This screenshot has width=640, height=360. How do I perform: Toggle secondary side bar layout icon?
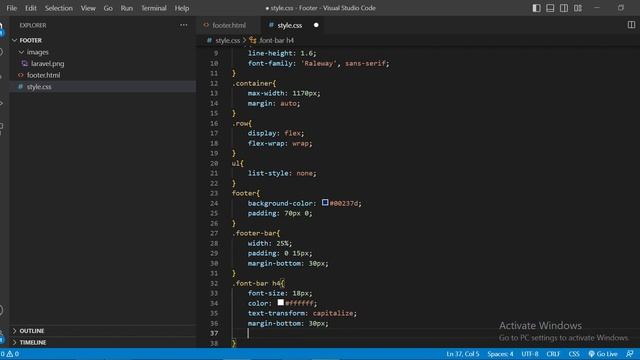click(564, 8)
